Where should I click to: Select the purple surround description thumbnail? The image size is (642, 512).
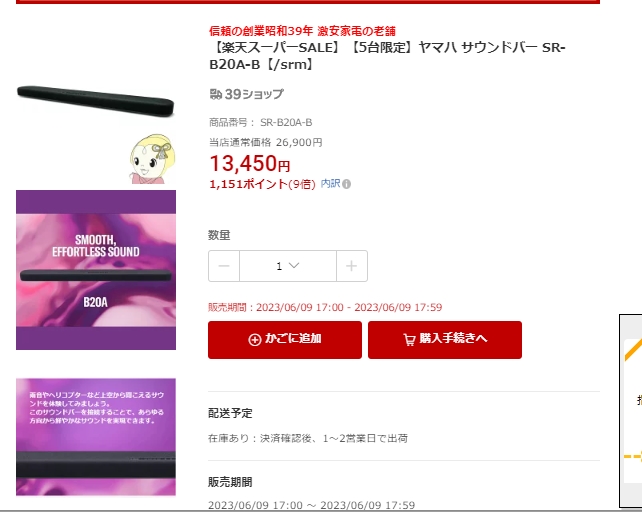coord(96,437)
